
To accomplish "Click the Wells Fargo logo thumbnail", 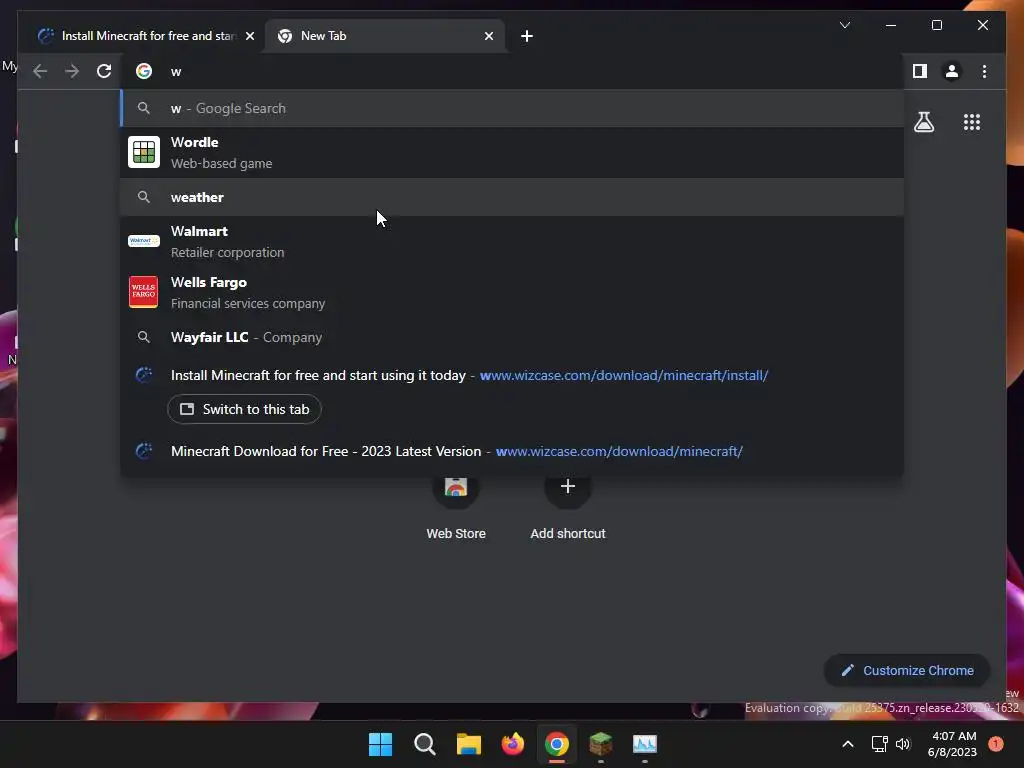I will tap(144, 291).
